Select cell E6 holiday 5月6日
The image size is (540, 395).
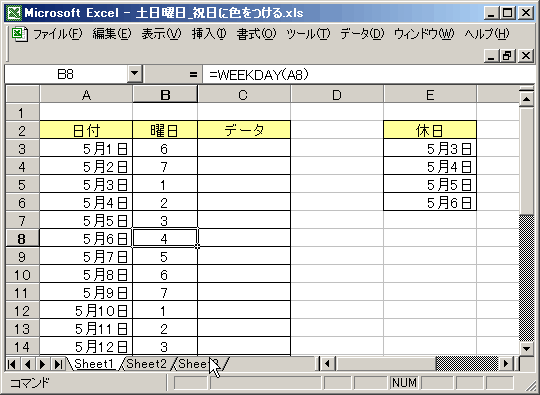[x=430, y=202]
